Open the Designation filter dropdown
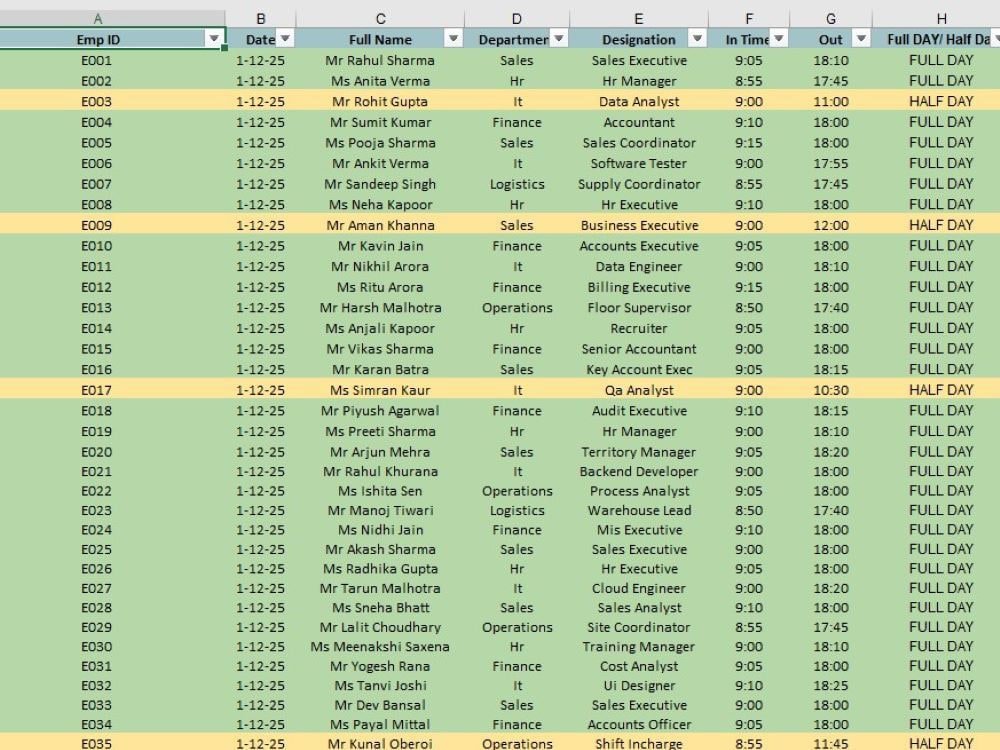This screenshot has width=1000, height=750. point(697,39)
